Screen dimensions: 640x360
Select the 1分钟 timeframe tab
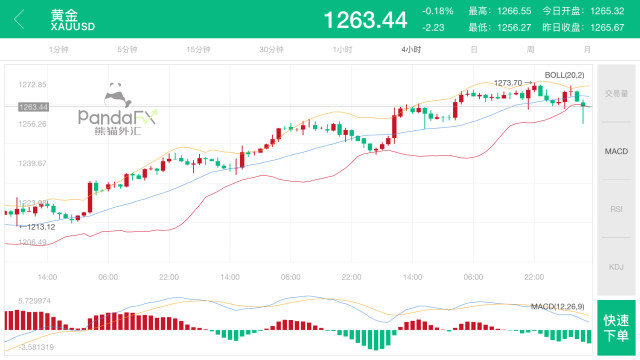(59, 50)
